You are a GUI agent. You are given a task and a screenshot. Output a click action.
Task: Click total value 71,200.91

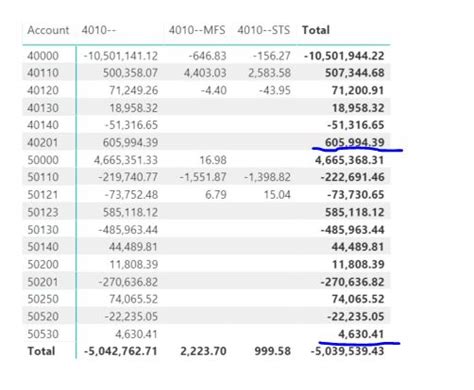click(358, 90)
